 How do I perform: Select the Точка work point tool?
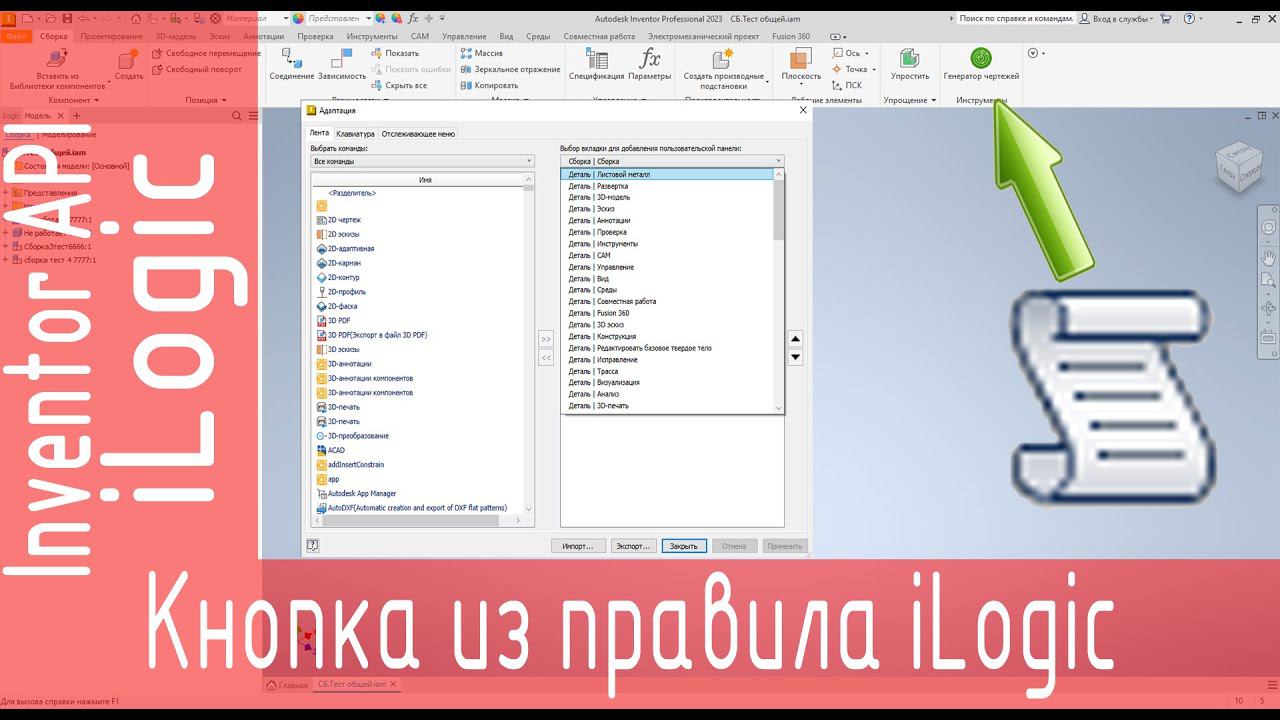tap(853, 69)
